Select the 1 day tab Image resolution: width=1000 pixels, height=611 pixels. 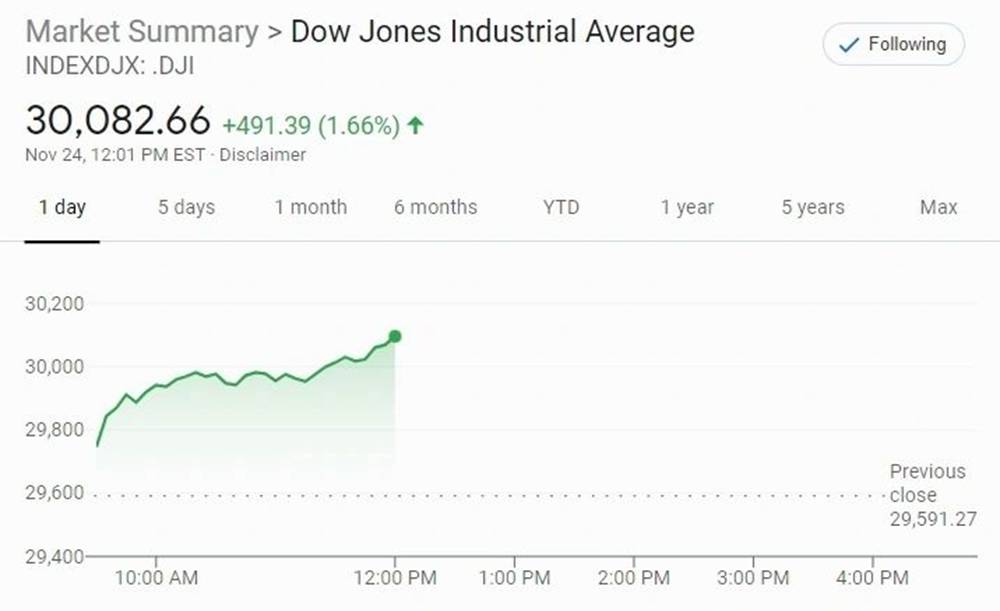(62, 208)
